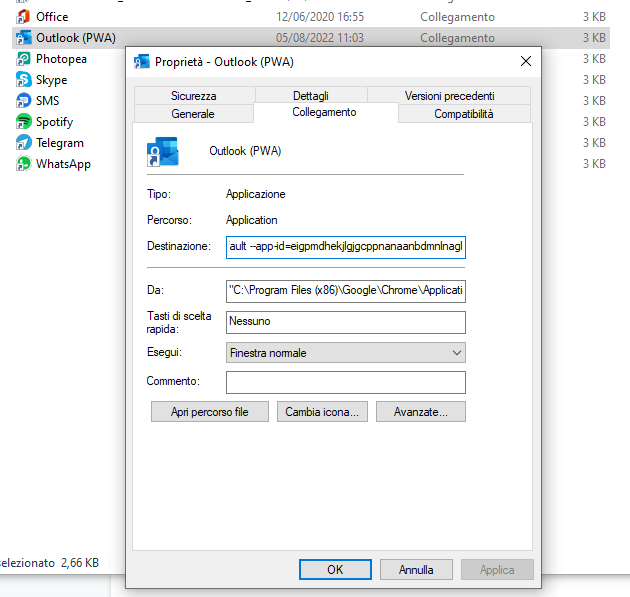
Task: Select the SMS file name in list
Action: pyautogui.click(x=47, y=100)
